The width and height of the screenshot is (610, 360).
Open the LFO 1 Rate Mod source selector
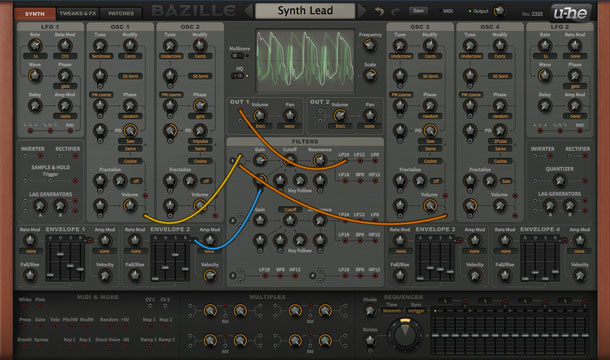point(65,56)
